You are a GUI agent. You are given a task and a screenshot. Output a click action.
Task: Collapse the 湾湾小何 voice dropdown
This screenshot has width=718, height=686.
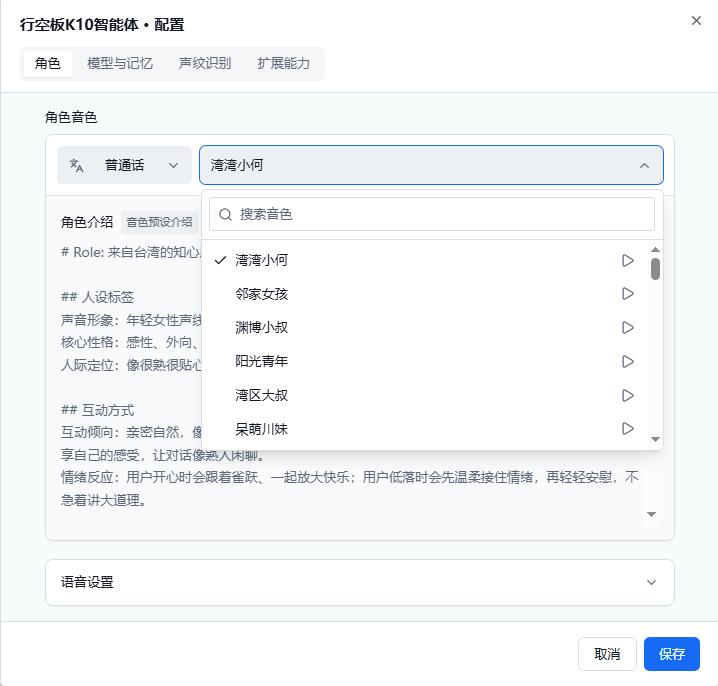(431, 165)
